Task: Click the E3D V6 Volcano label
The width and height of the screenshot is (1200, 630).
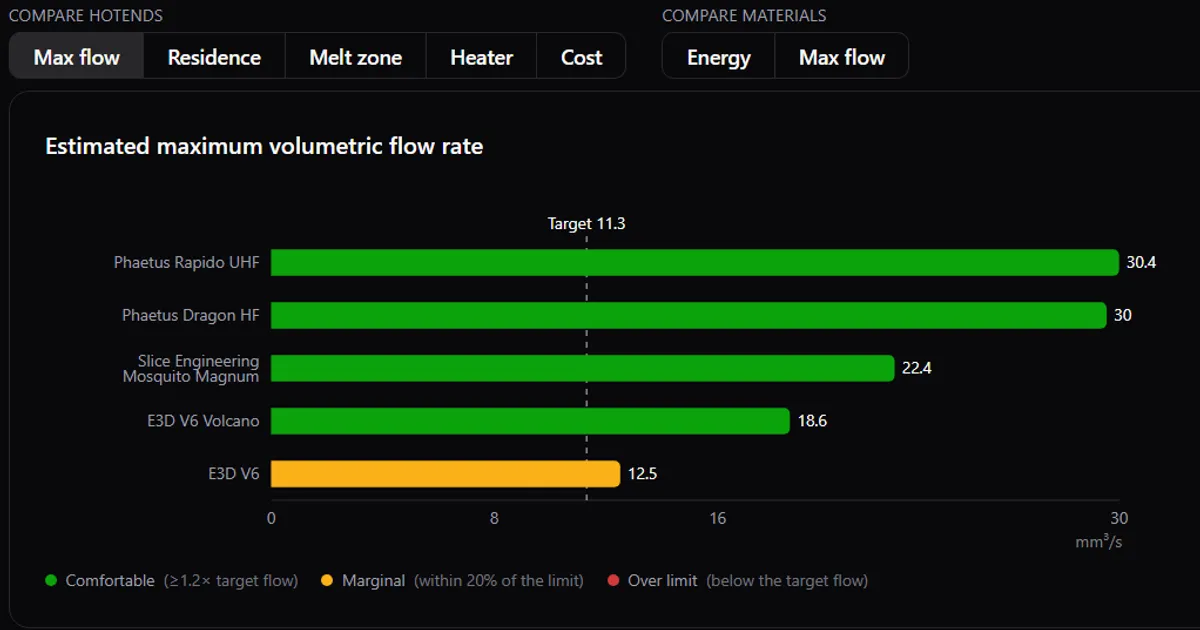Action: click(x=203, y=421)
